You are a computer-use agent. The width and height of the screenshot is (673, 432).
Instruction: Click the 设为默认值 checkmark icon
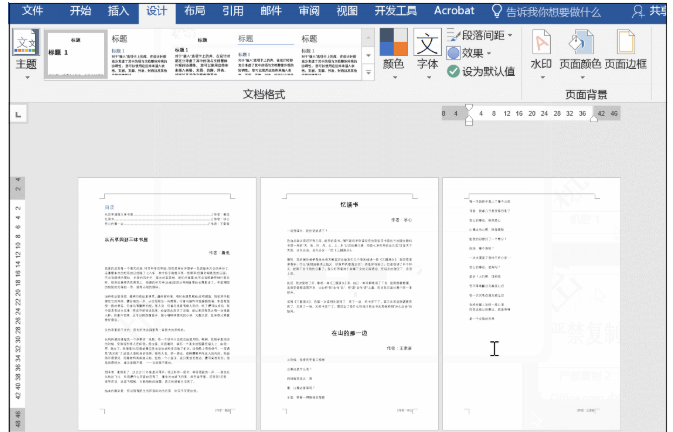[x=454, y=71]
